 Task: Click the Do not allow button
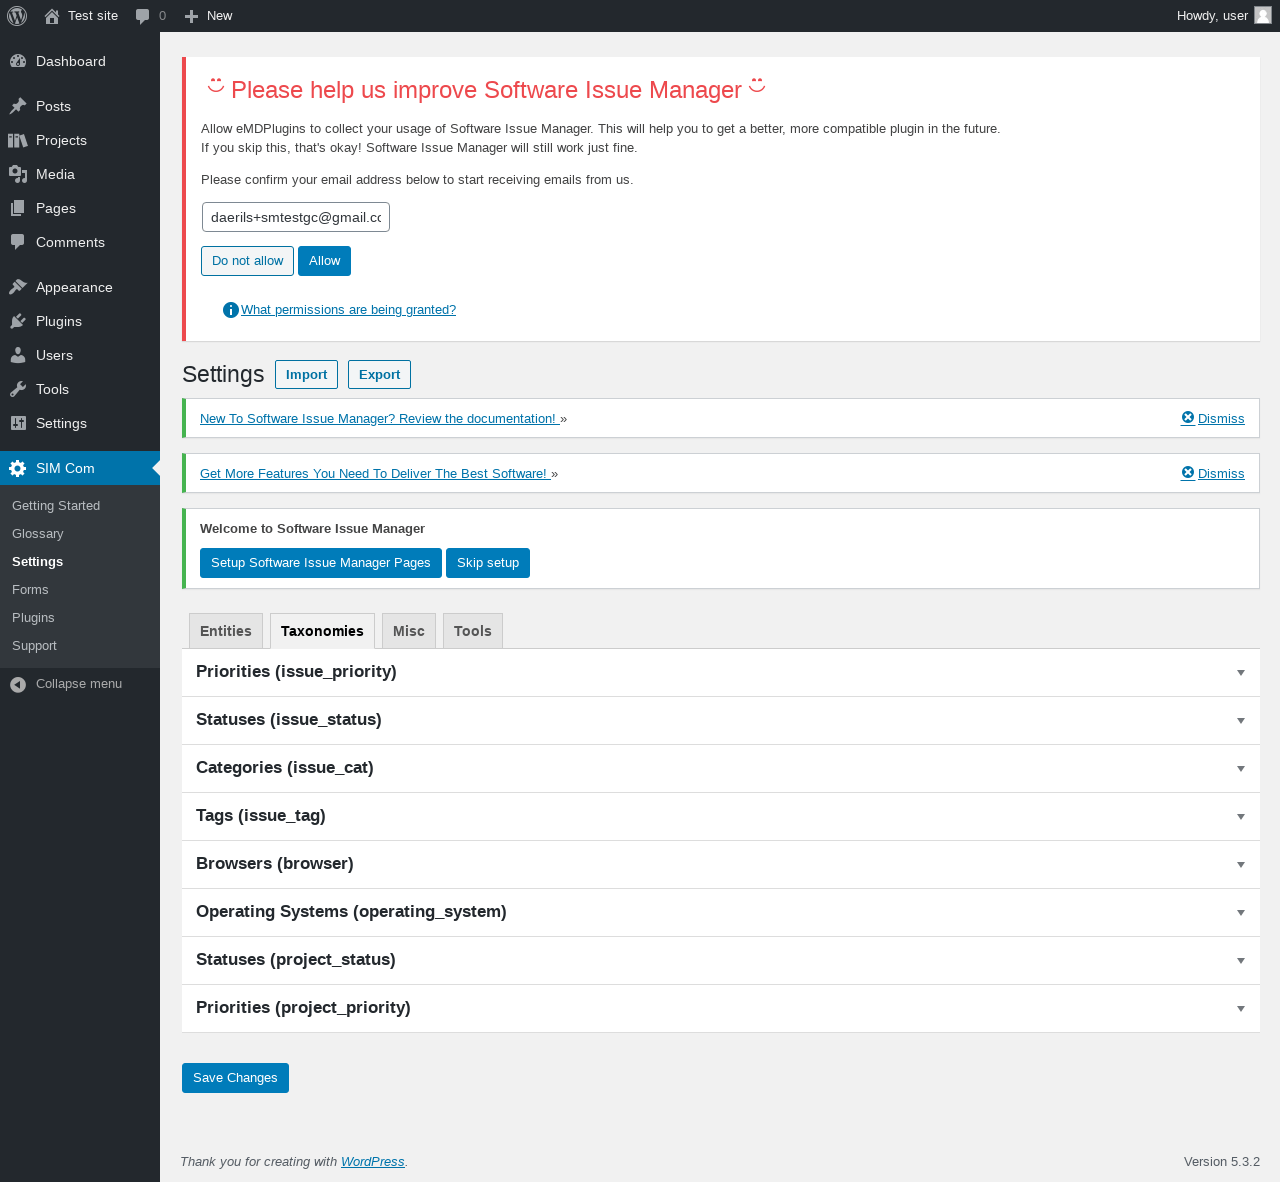coord(247,261)
